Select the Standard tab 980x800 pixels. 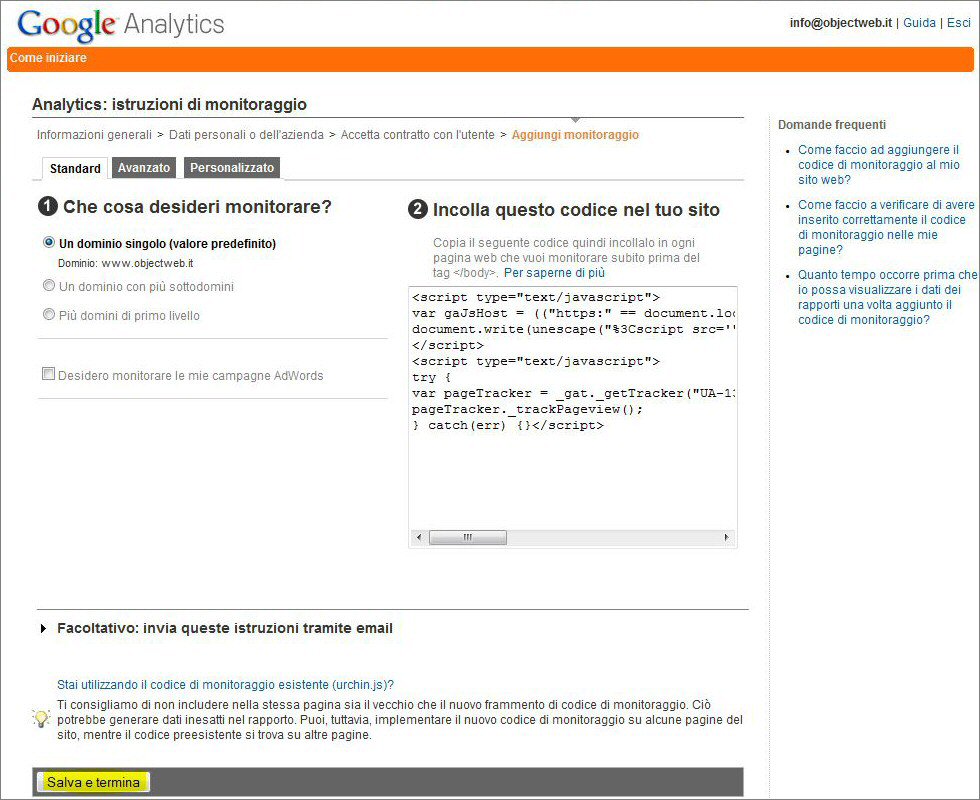point(75,169)
